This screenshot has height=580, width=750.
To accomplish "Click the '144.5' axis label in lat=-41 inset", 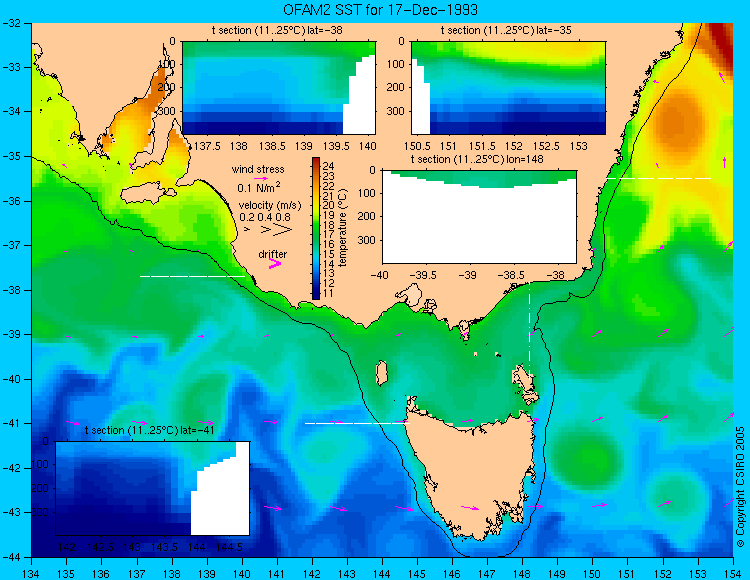I will 230,547.
